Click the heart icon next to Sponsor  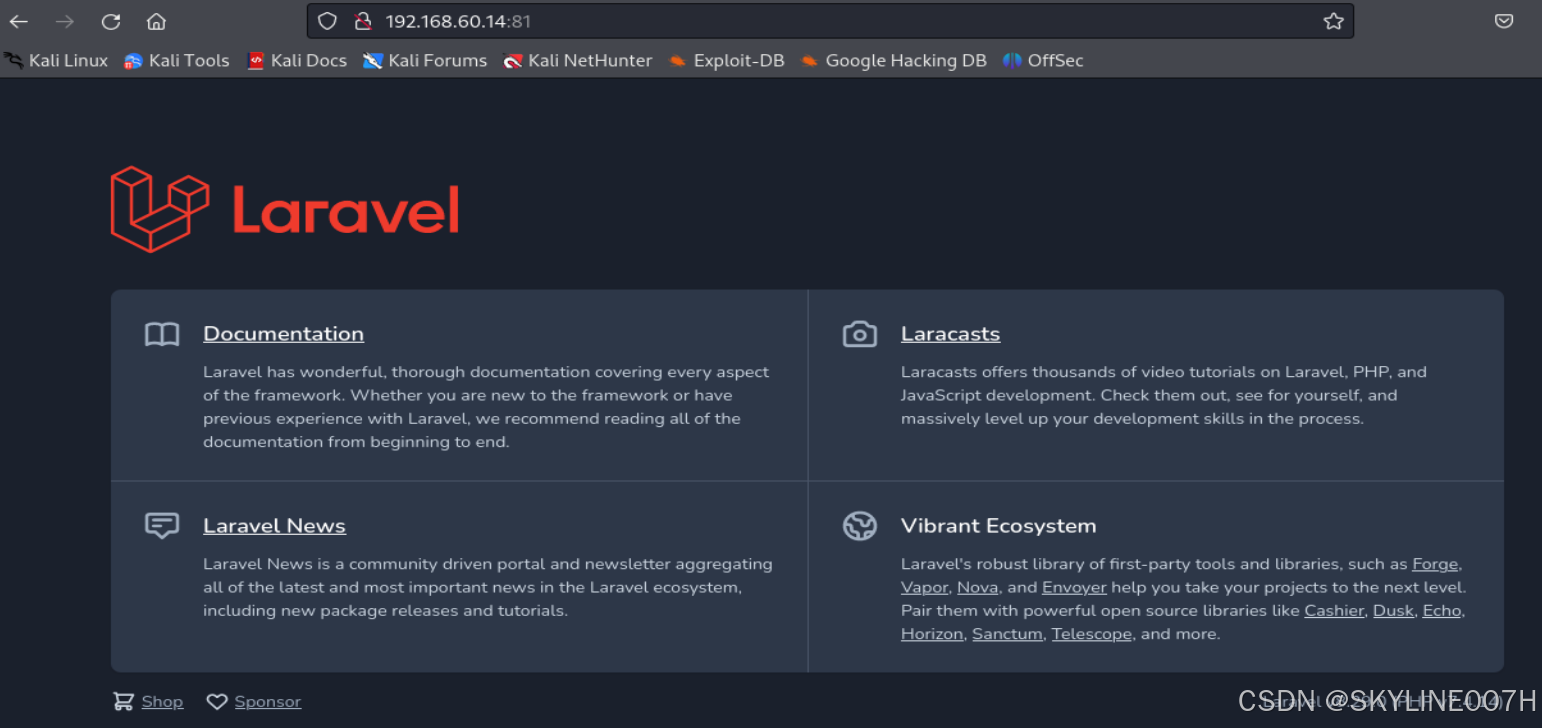[x=217, y=701]
